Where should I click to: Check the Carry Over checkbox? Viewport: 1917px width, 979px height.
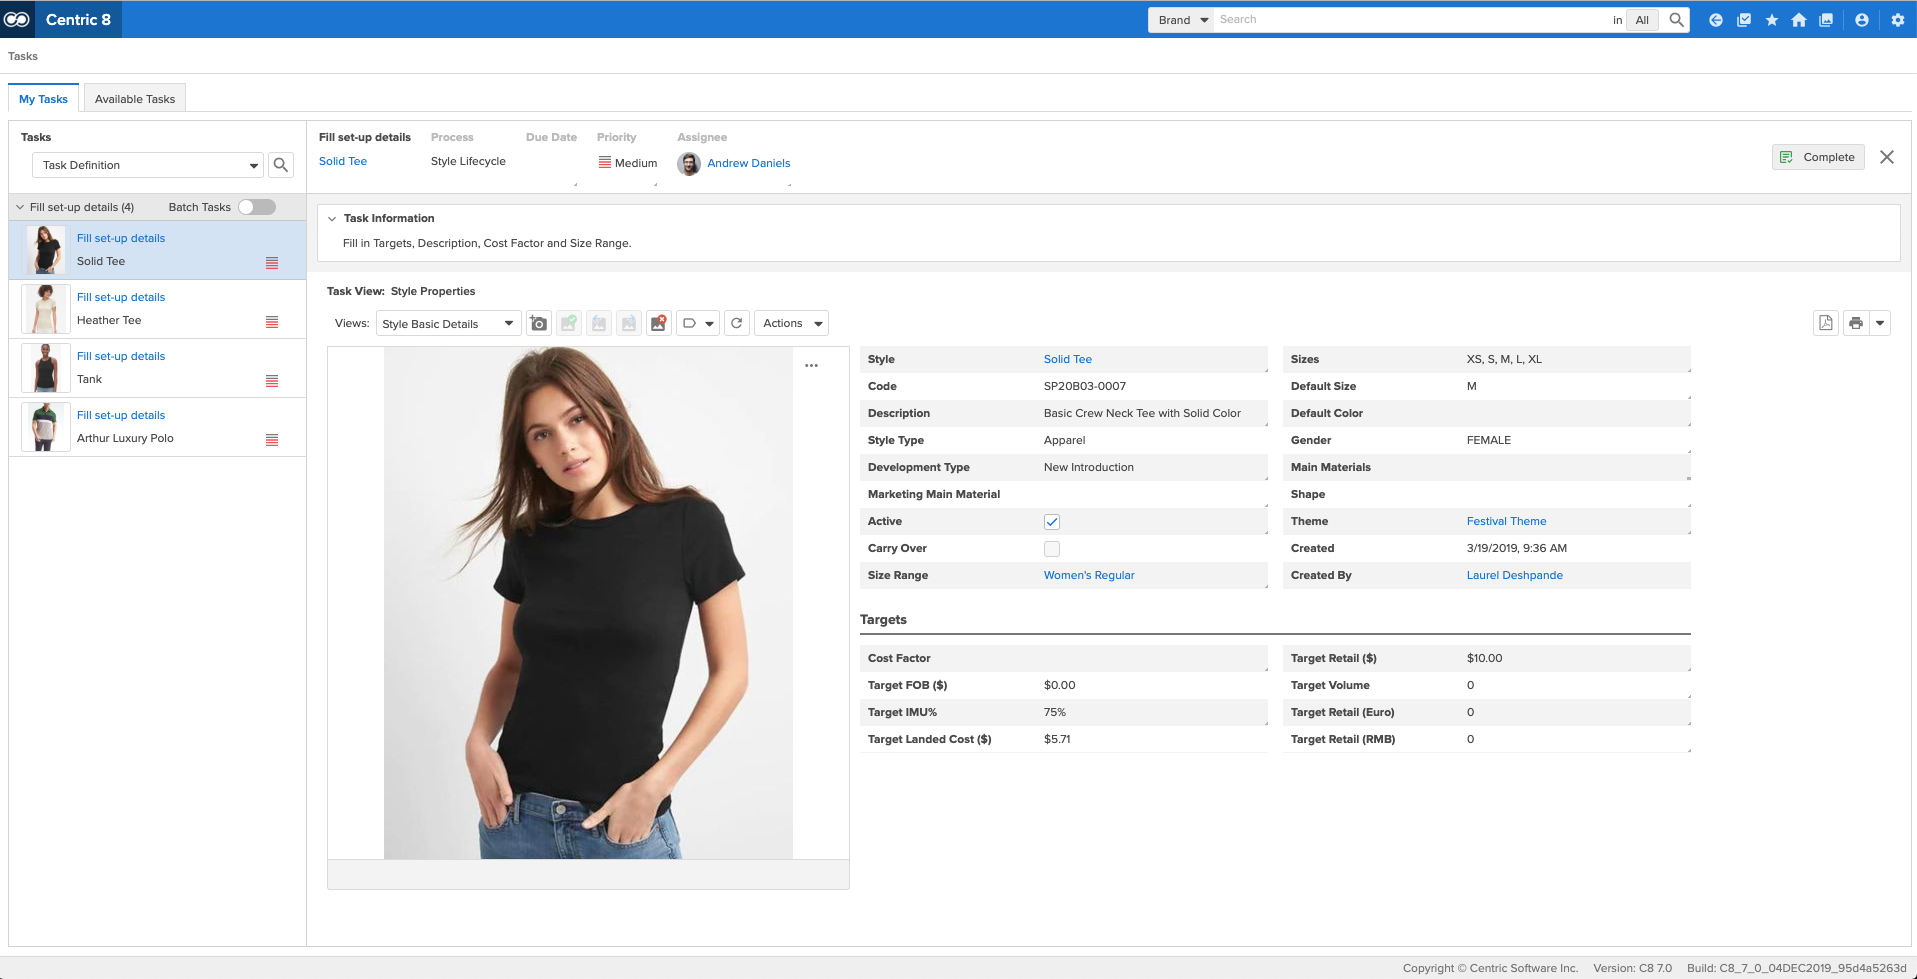click(x=1052, y=549)
